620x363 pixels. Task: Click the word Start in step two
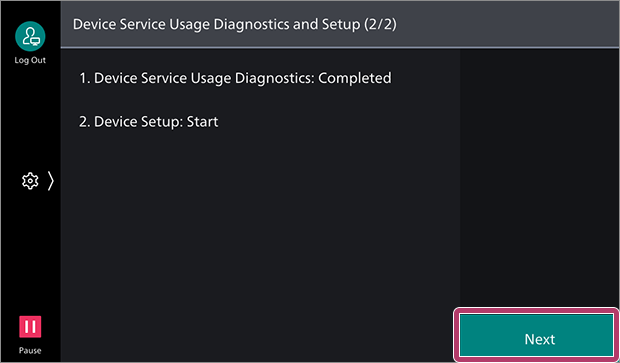[202, 121]
